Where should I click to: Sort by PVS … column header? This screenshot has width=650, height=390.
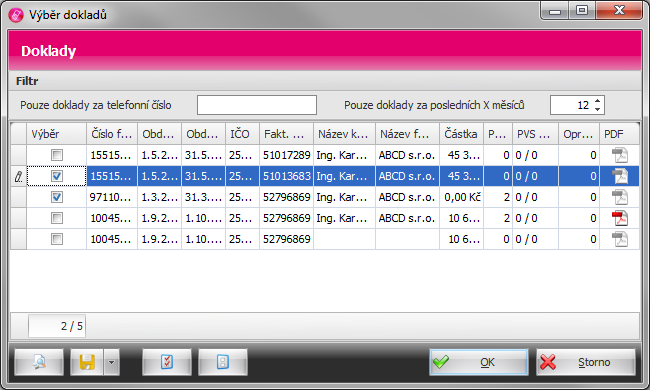click(536, 134)
